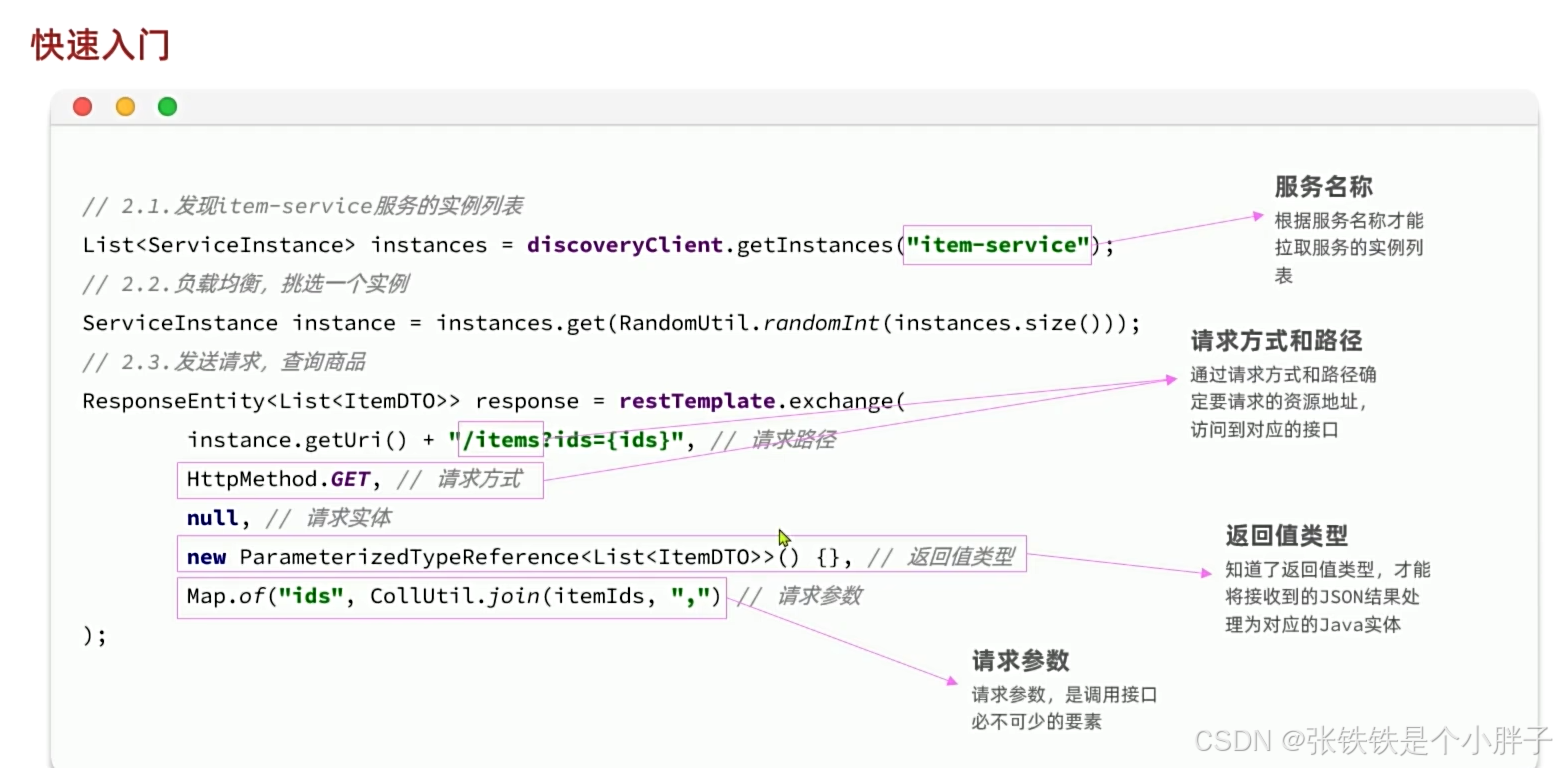This screenshot has height=768, width=1557.
Task: Click the comment 请求方式
Action: (458, 479)
